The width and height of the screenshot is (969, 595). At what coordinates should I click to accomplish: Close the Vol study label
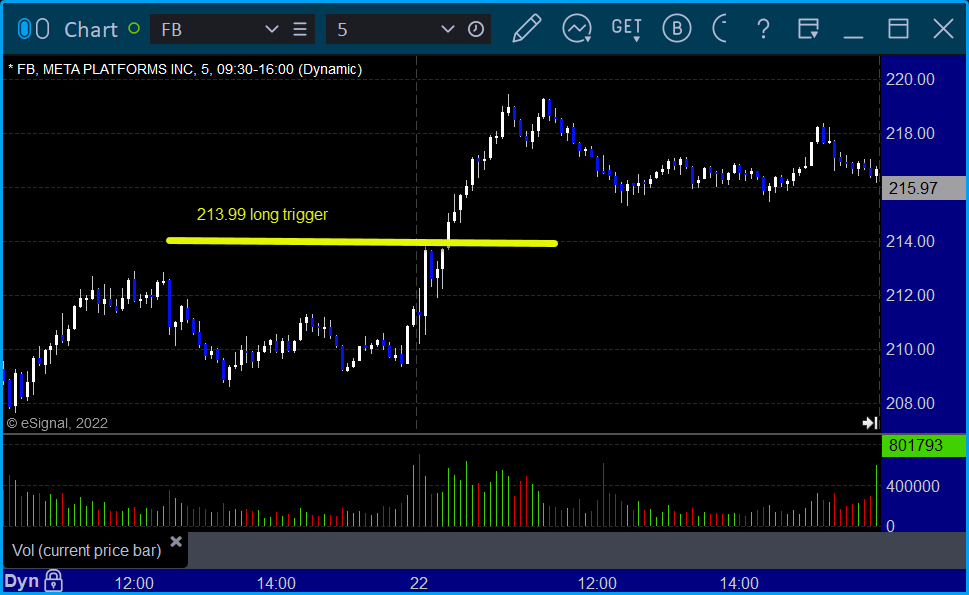(176, 542)
